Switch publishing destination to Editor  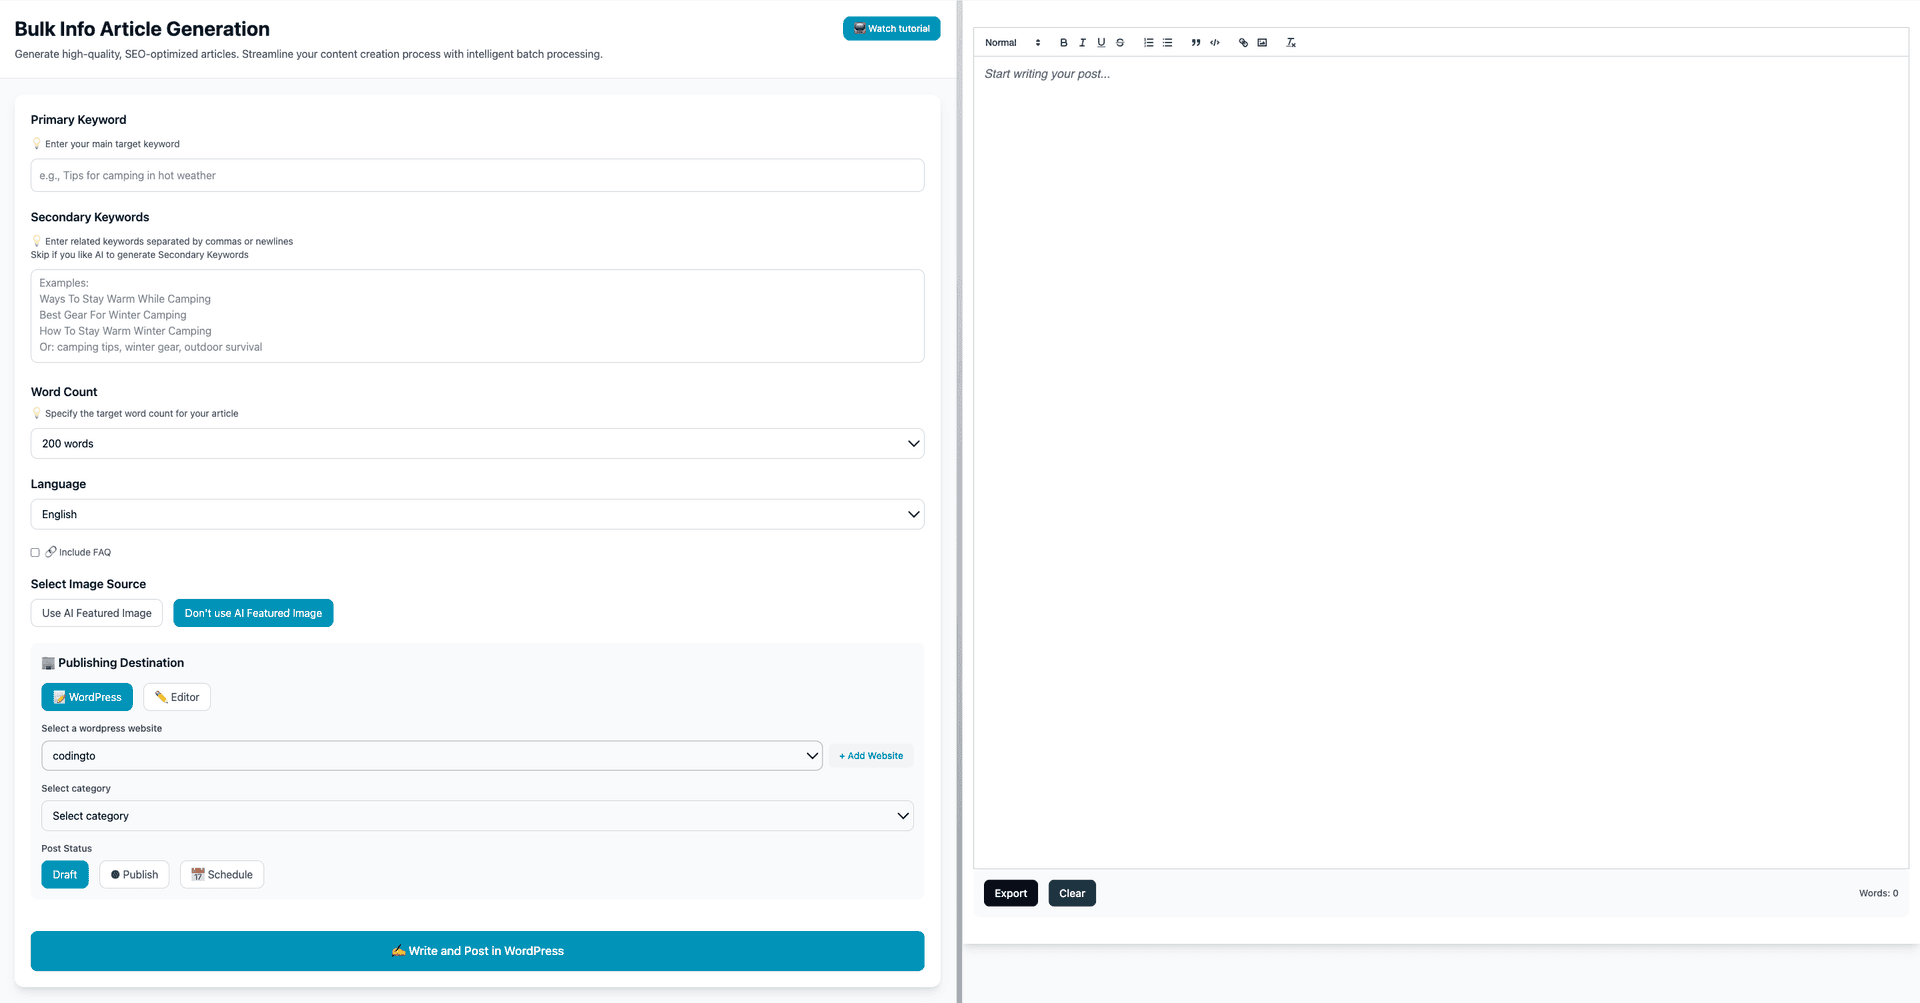coord(176,697)
